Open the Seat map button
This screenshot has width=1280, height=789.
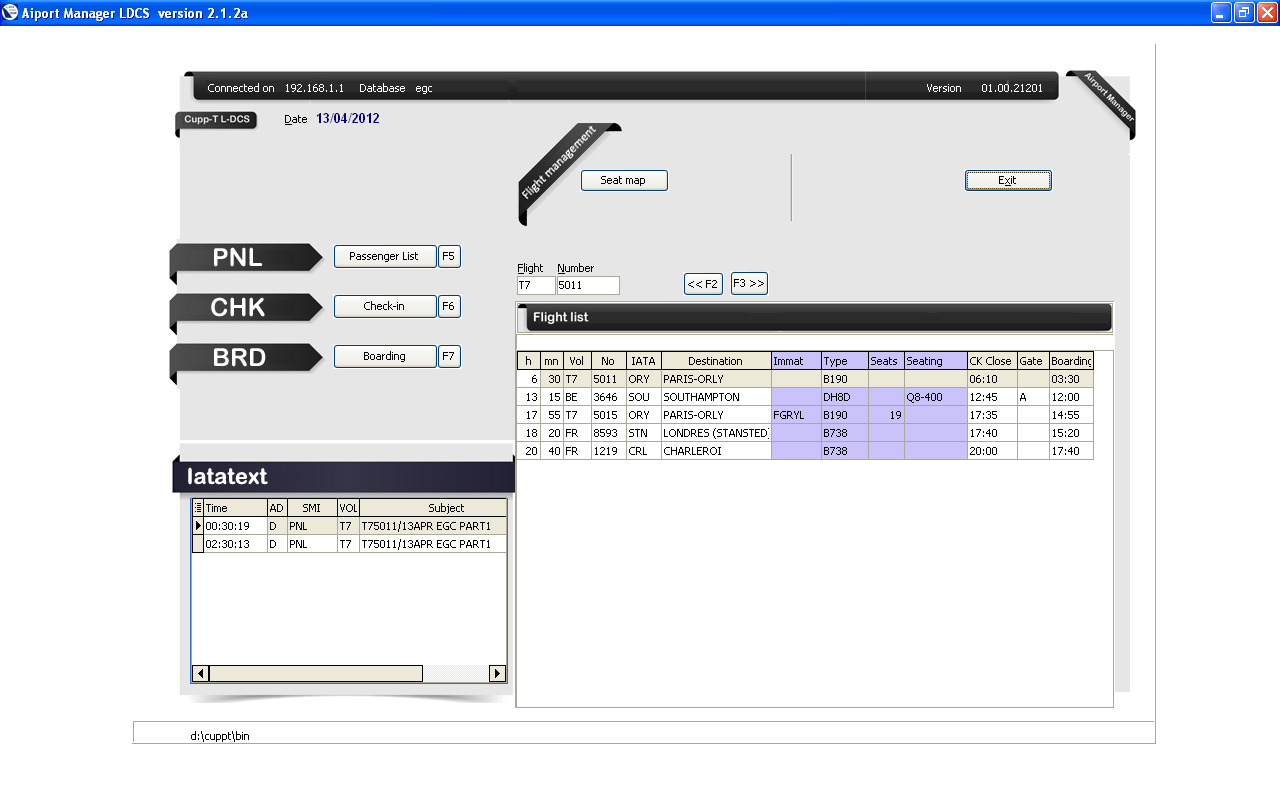click(x=623, y=181)
